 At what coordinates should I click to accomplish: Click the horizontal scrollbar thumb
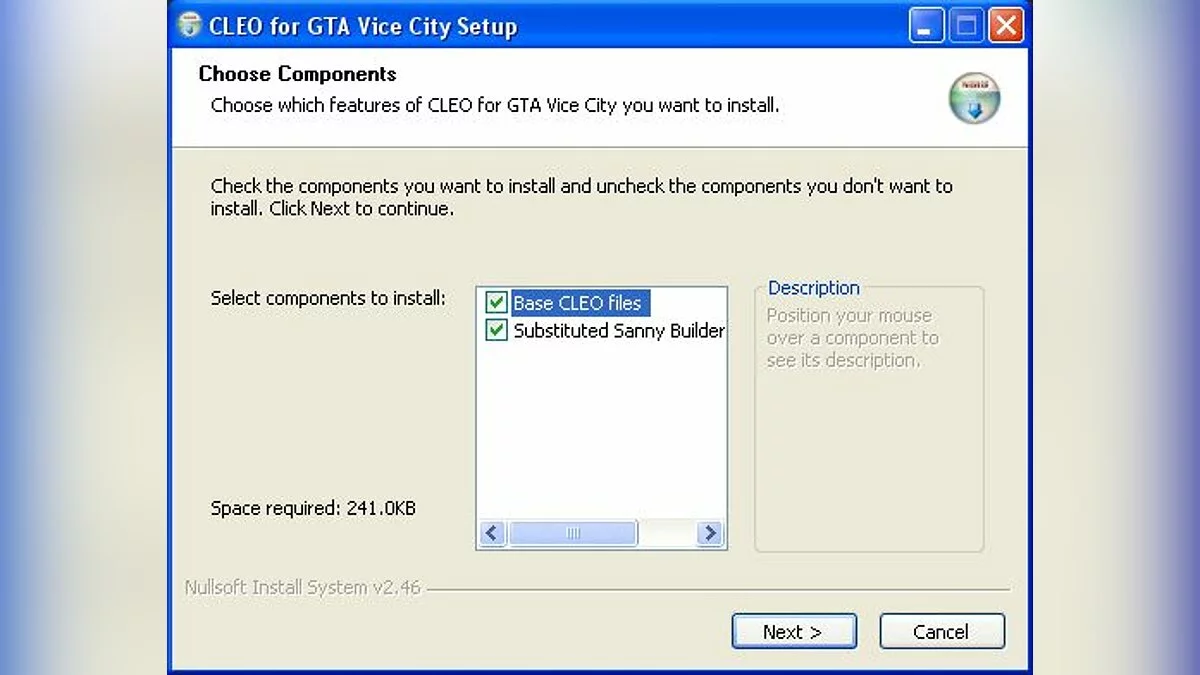click(573, 534)
